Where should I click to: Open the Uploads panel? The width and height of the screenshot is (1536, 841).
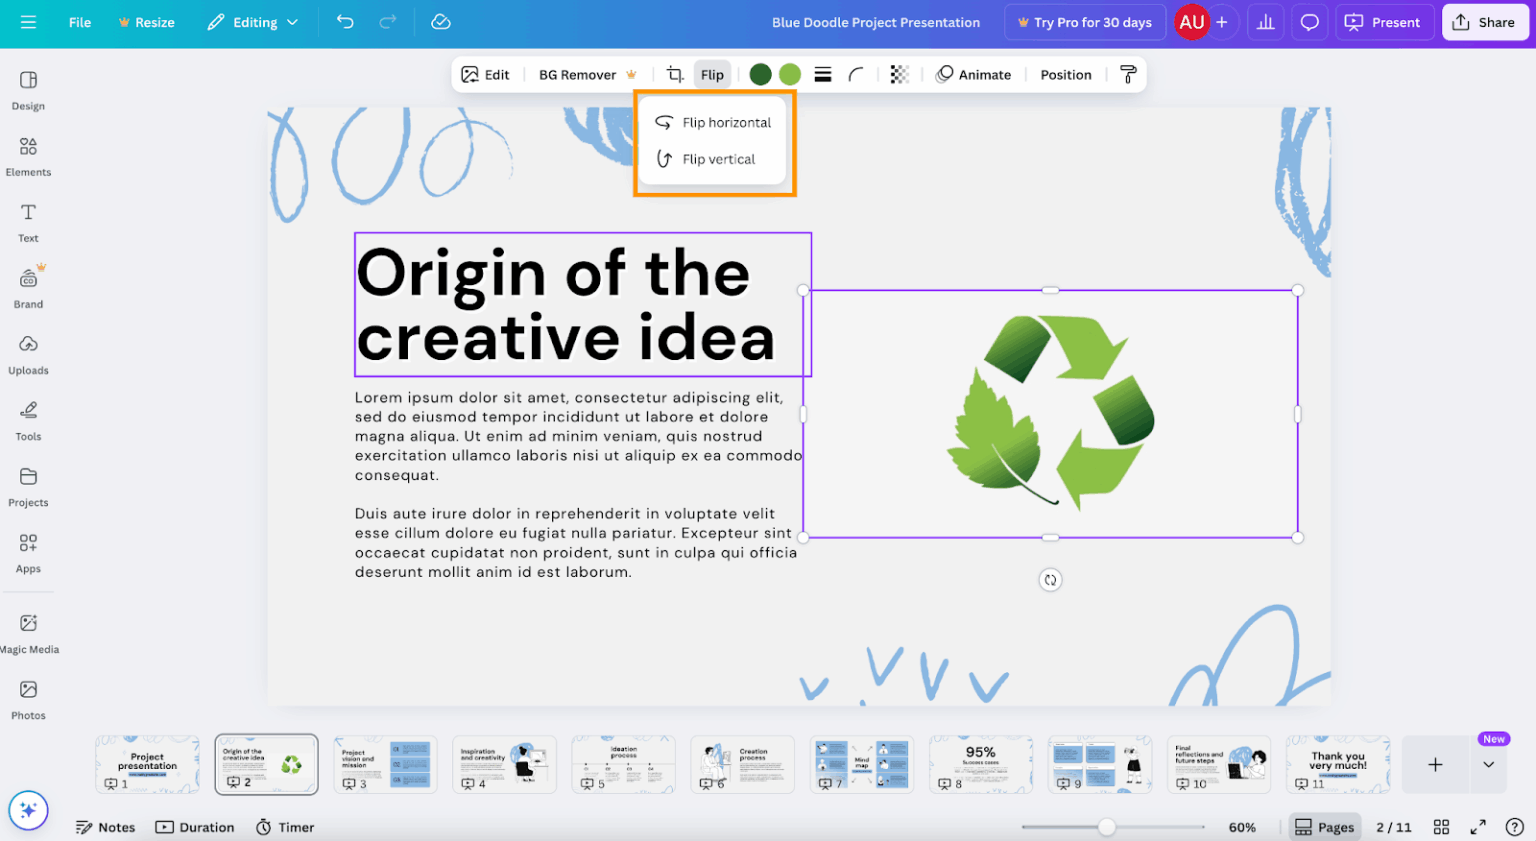28,354
